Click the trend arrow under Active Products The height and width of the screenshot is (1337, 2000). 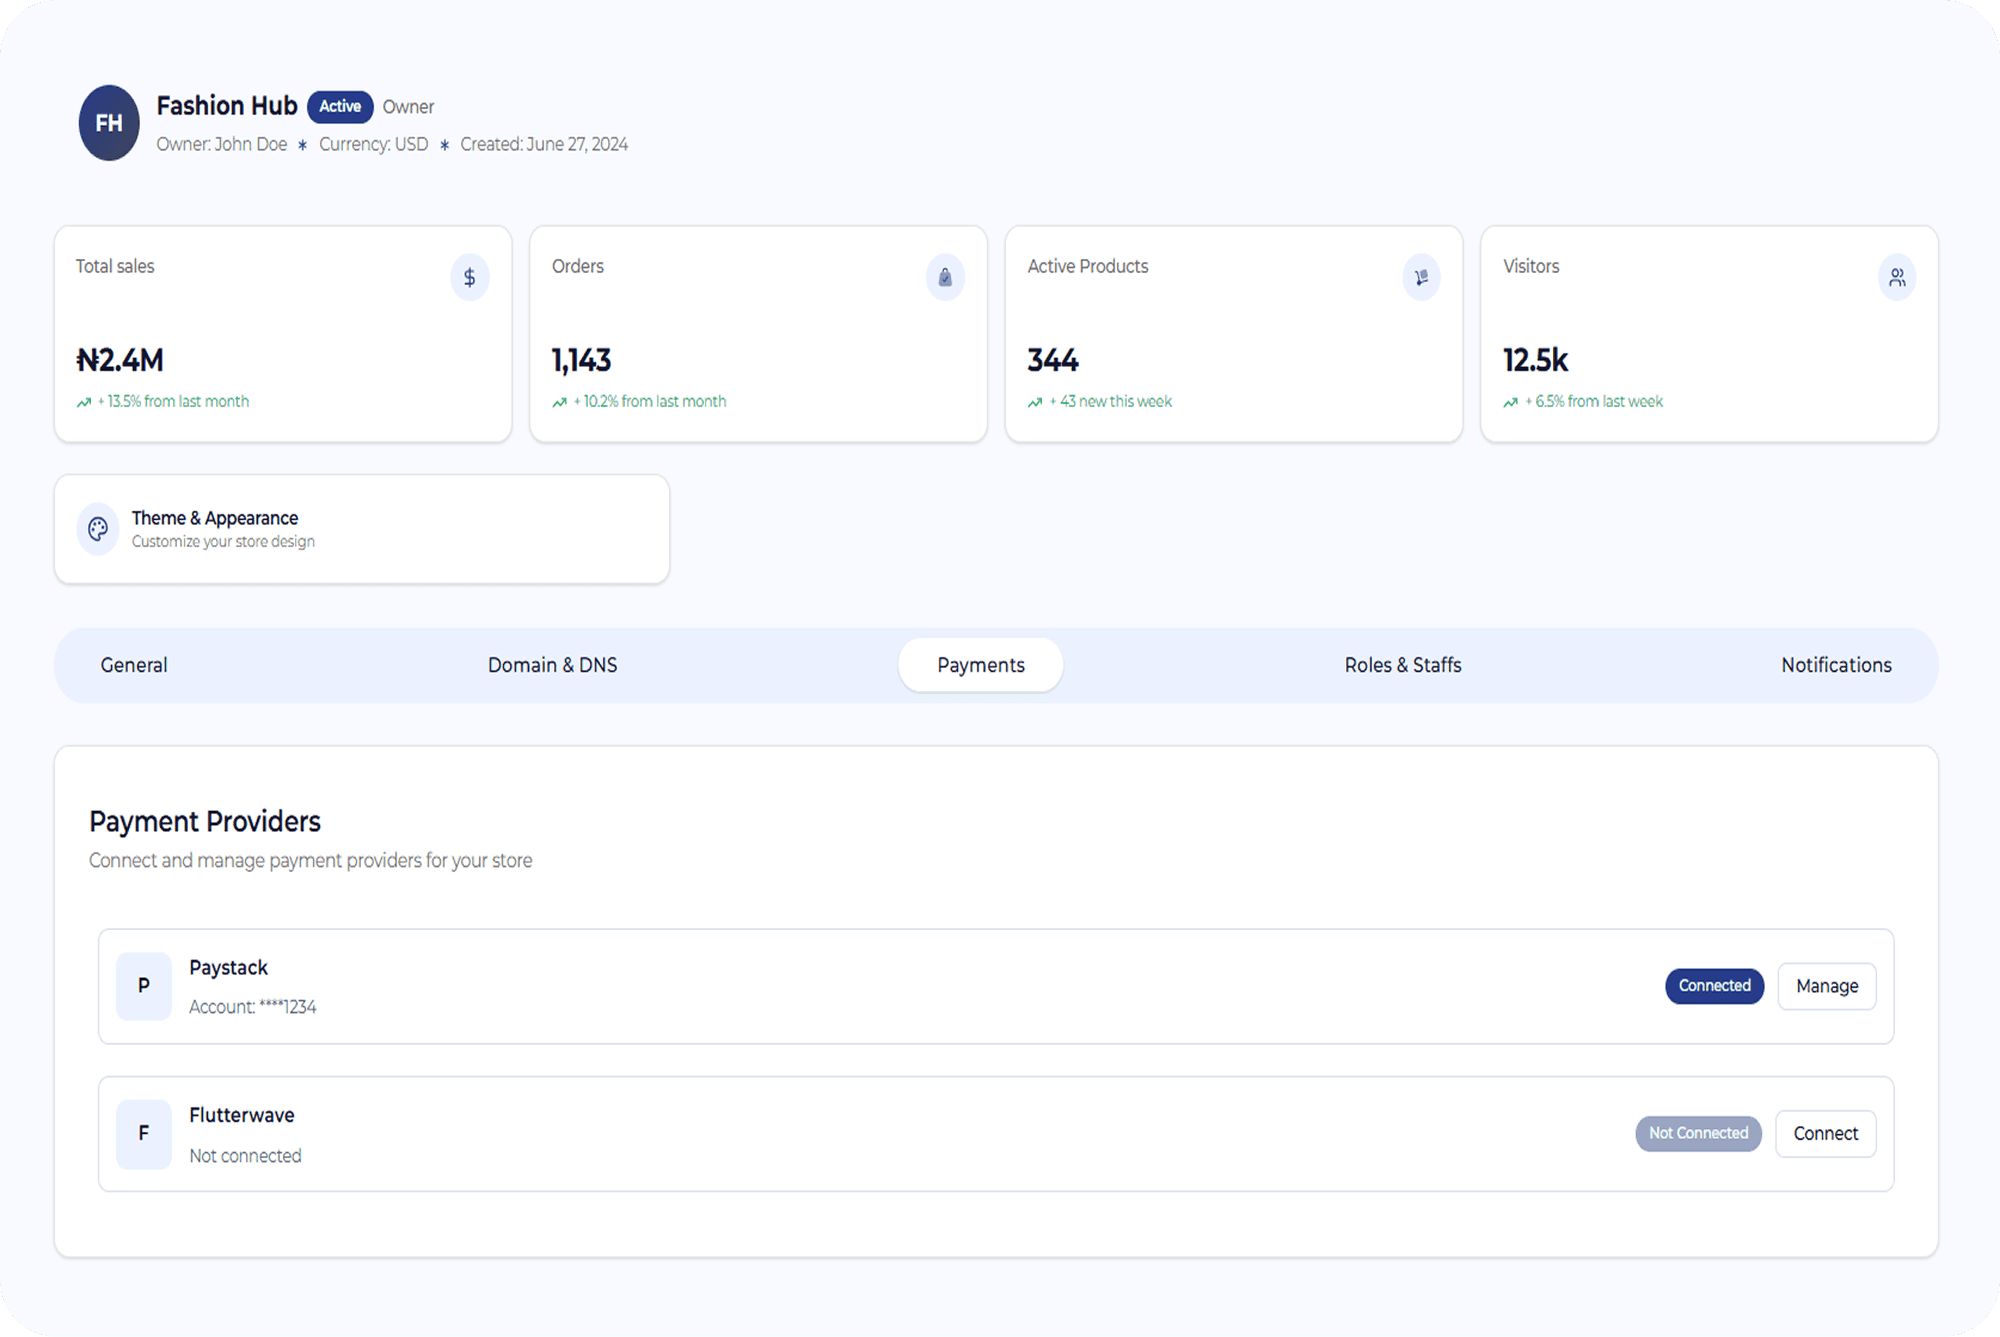(1035, 402)
